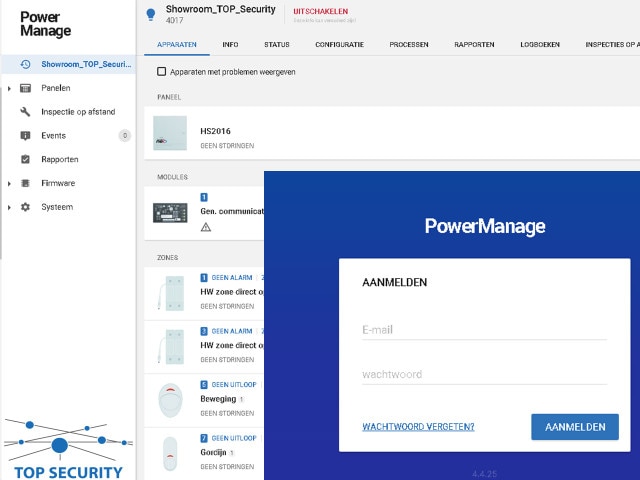
Task: Click the Events alert icon
Action: tap(25, 136)
